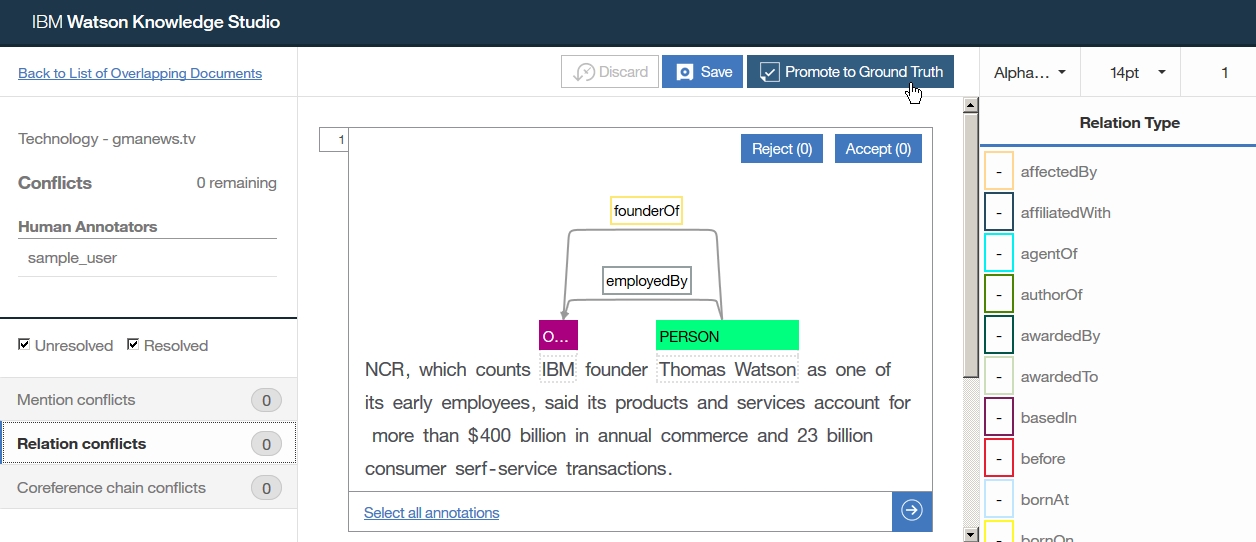Toggle the Unresolved checkbox
Viewport: 1256px width, 542px height.
(x=24, y=345)
